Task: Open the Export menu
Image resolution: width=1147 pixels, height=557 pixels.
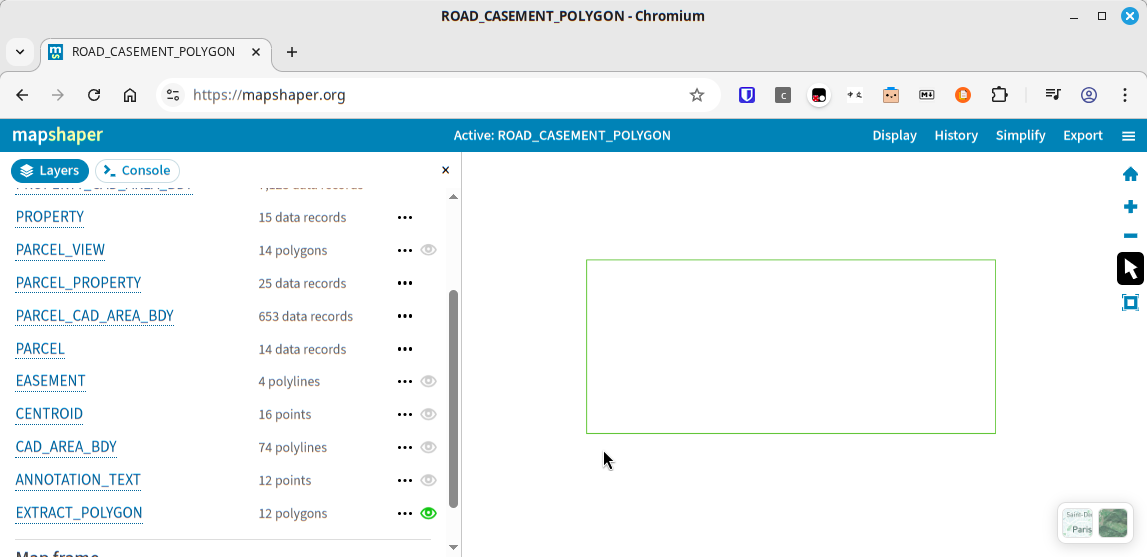Action: point(1083,135)
